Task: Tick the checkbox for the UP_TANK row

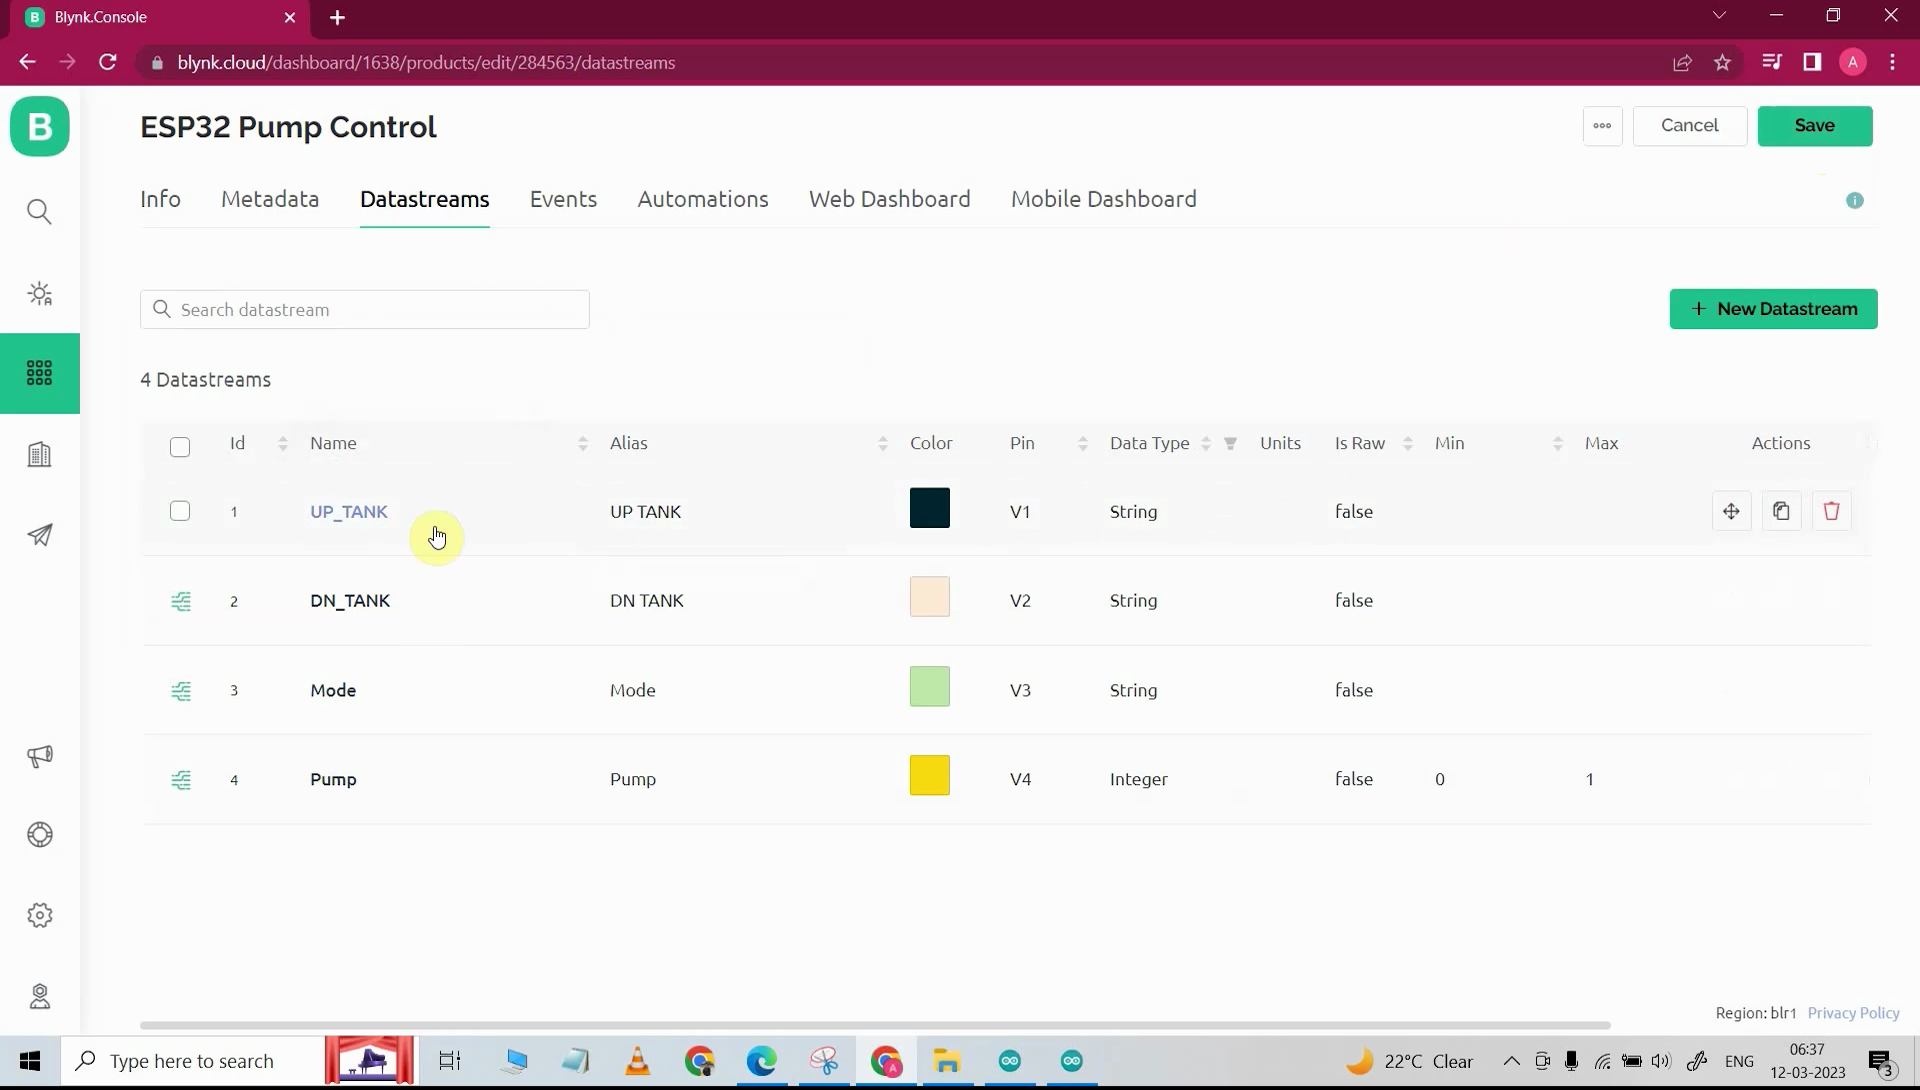Action: 180,511
